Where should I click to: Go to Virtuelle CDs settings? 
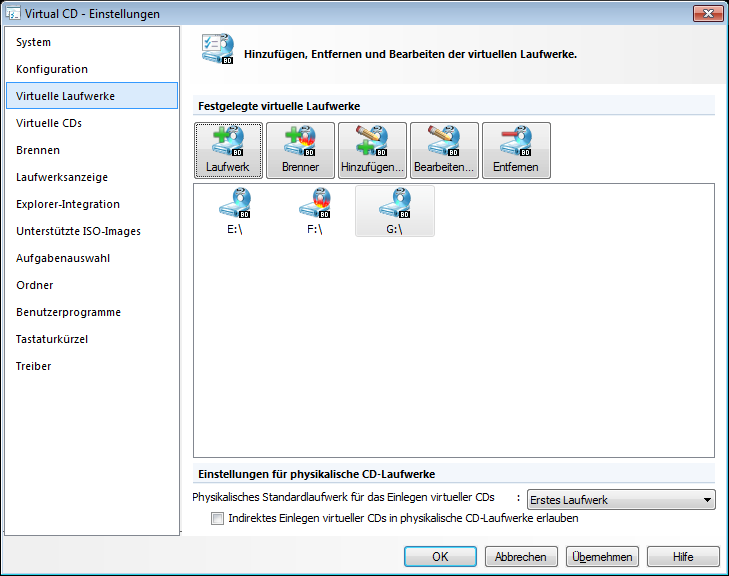click(92, 123)
